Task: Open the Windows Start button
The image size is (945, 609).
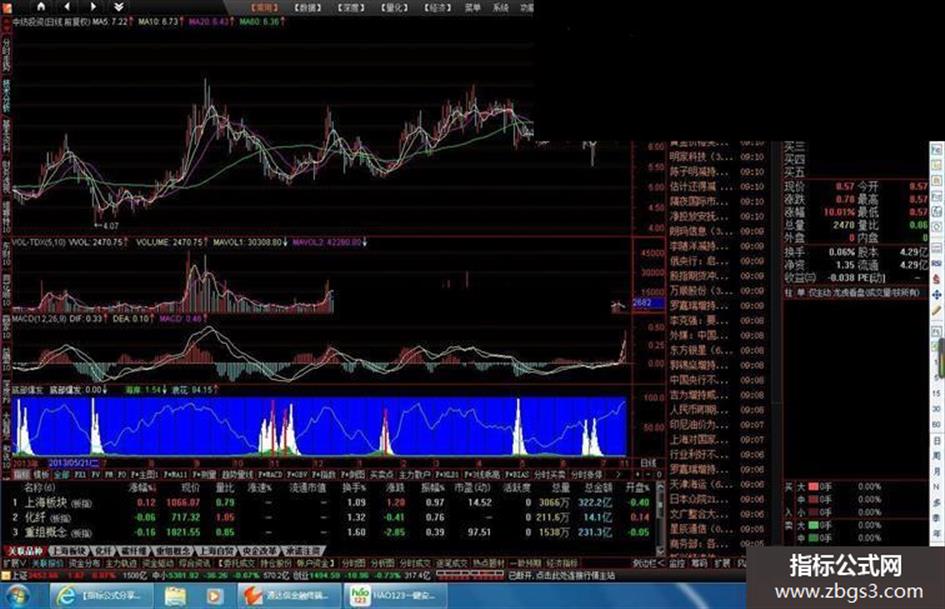Action: (17, 596)
